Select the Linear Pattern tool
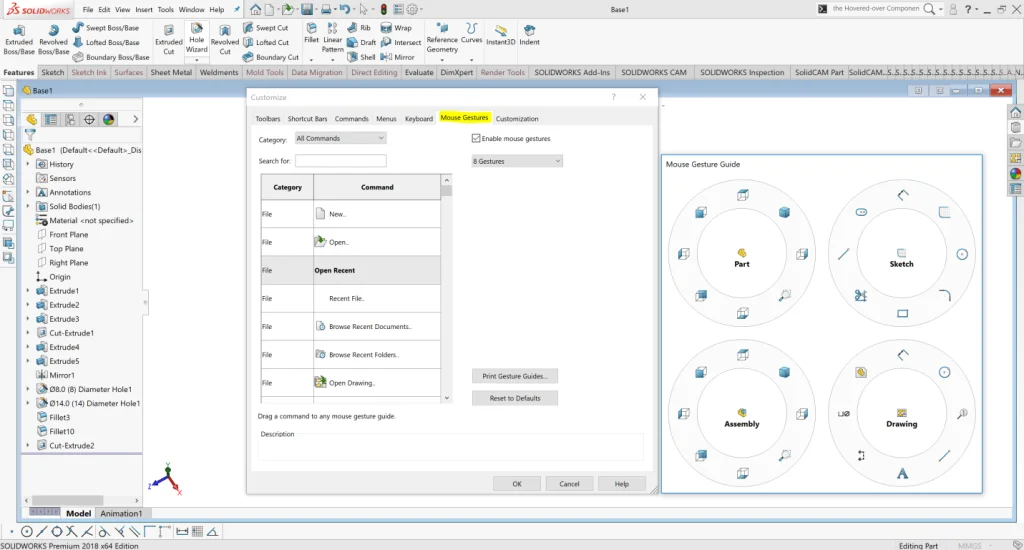This screenshot has height=550, width=1024. click(x=332, y=39)
